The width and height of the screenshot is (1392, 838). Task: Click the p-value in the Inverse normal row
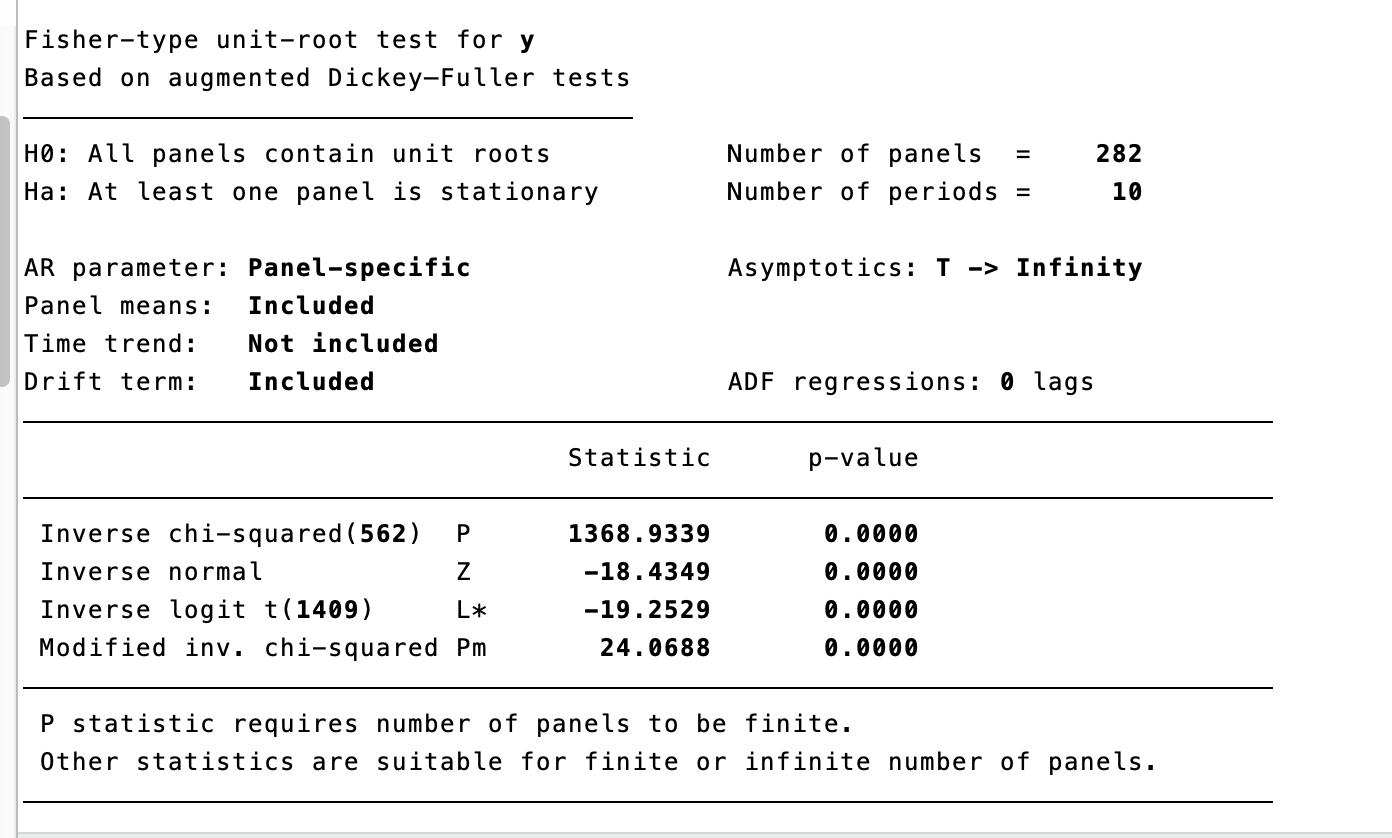(871, 572)
